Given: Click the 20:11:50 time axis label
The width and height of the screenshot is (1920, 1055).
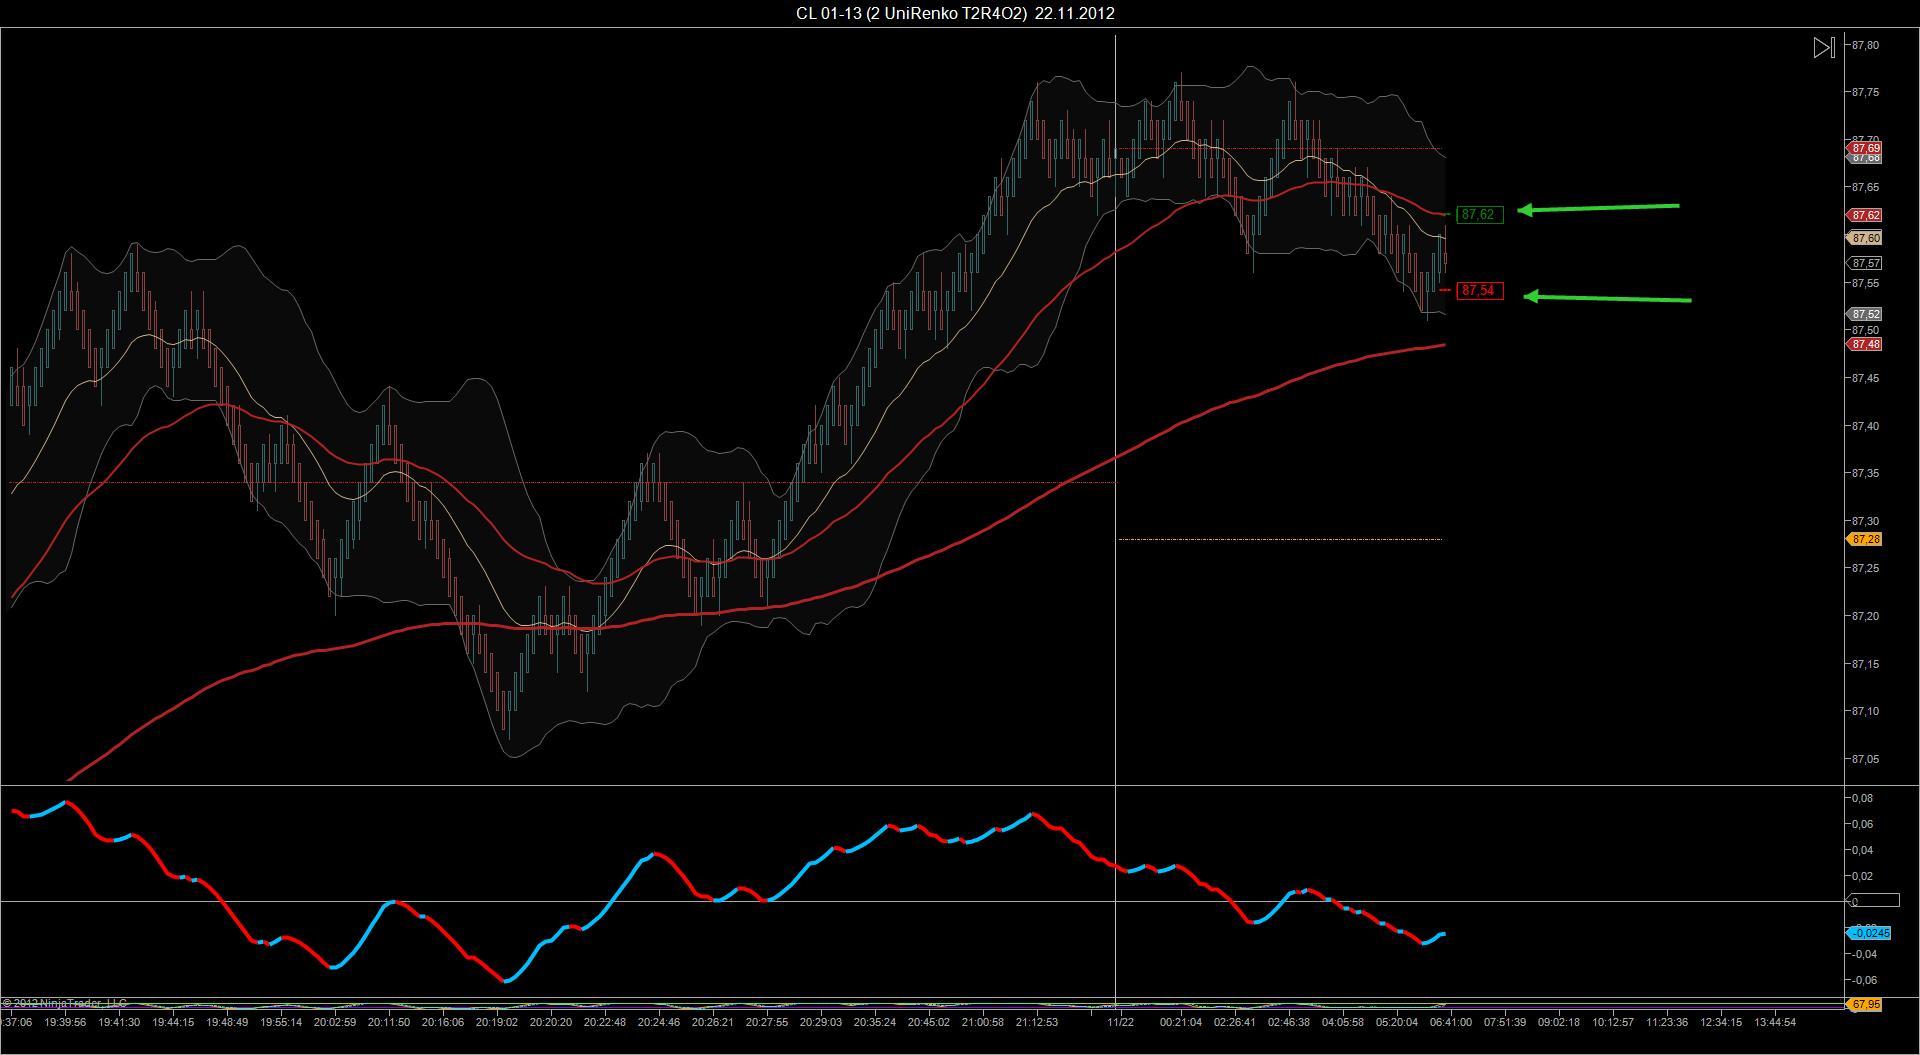Looking at the screenshot, I should pos(389,1022).
